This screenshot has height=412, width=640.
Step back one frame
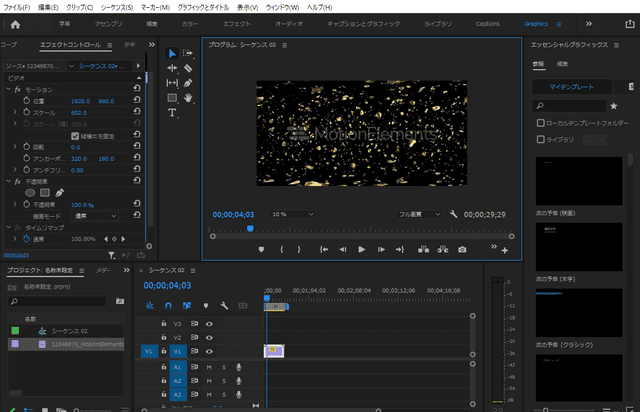[x=343, y=249]
